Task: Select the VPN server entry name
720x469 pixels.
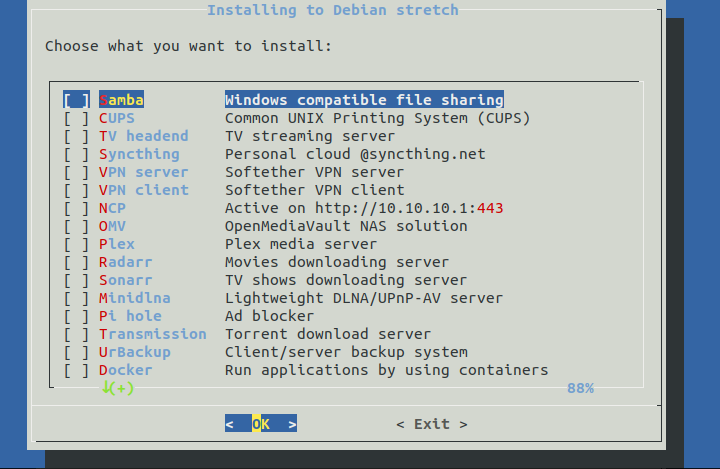Action: click(x=144, y=172)
